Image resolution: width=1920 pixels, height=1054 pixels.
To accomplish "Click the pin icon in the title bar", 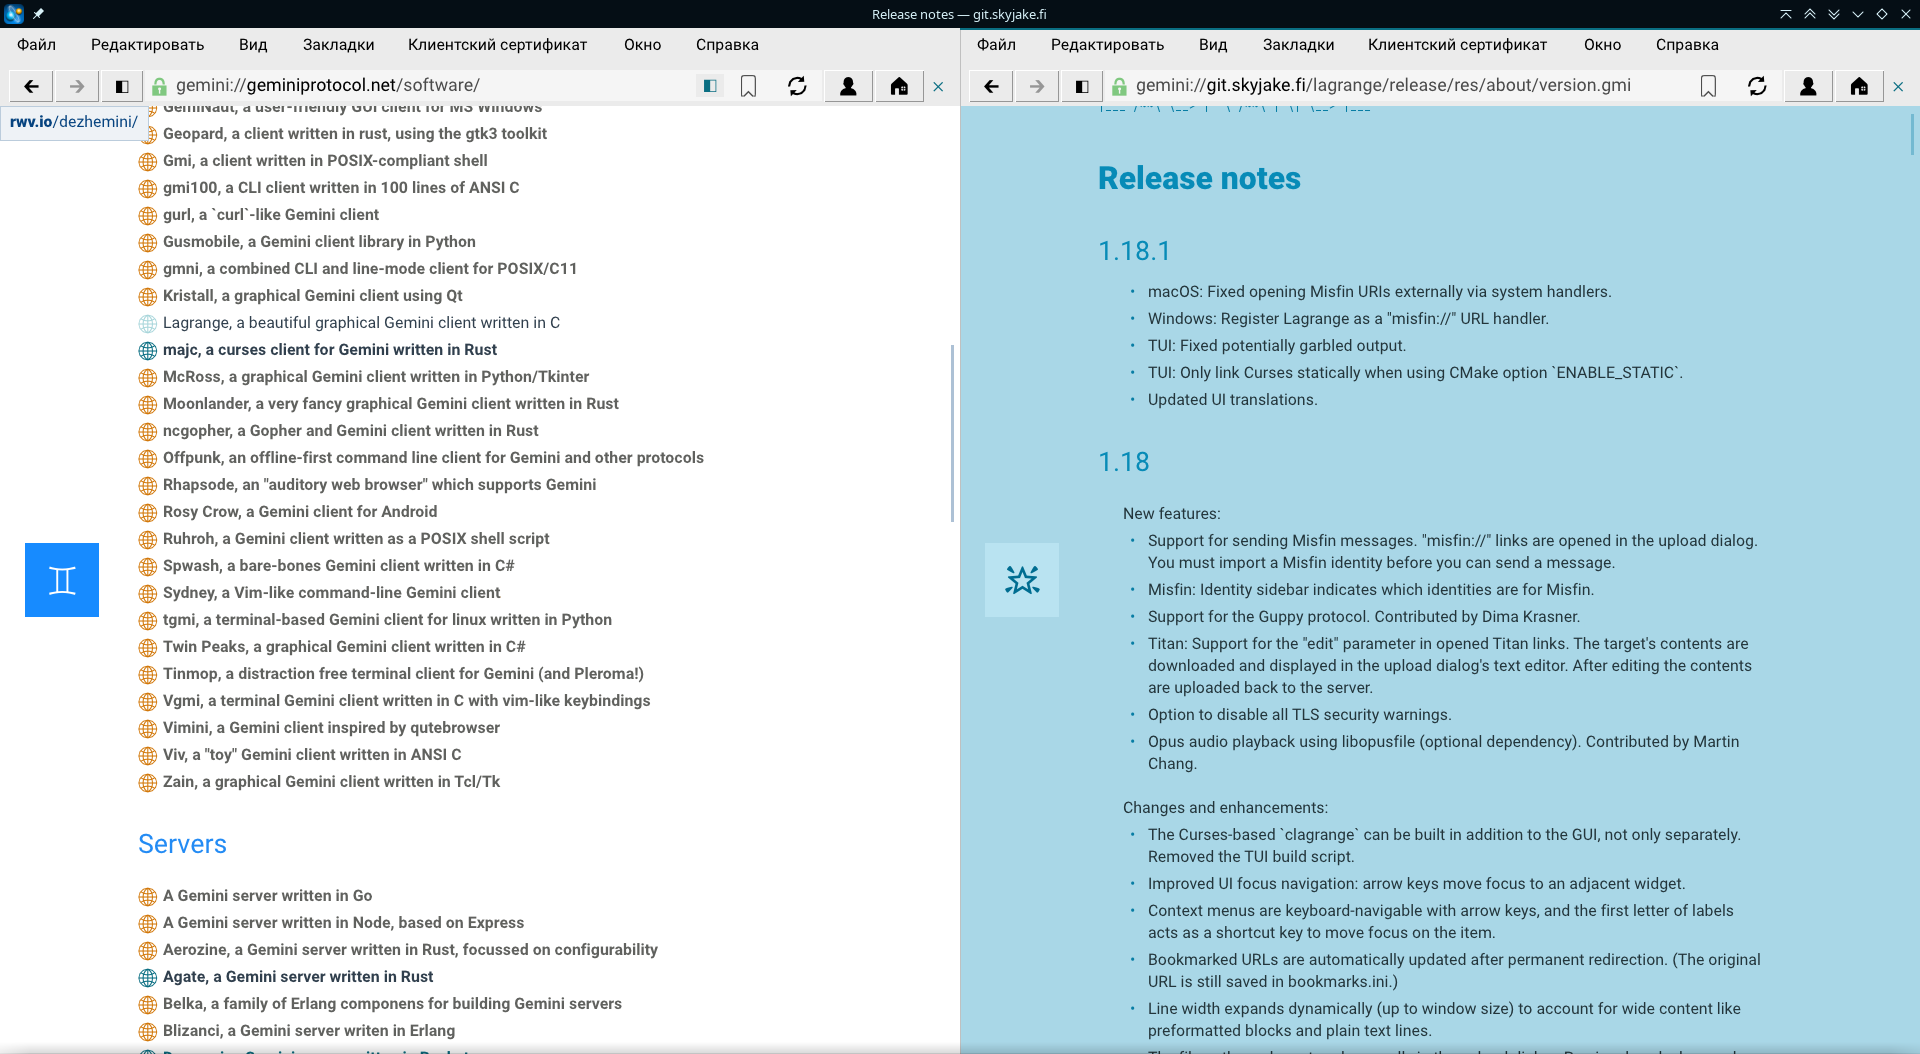I will [x=38, y=14].
